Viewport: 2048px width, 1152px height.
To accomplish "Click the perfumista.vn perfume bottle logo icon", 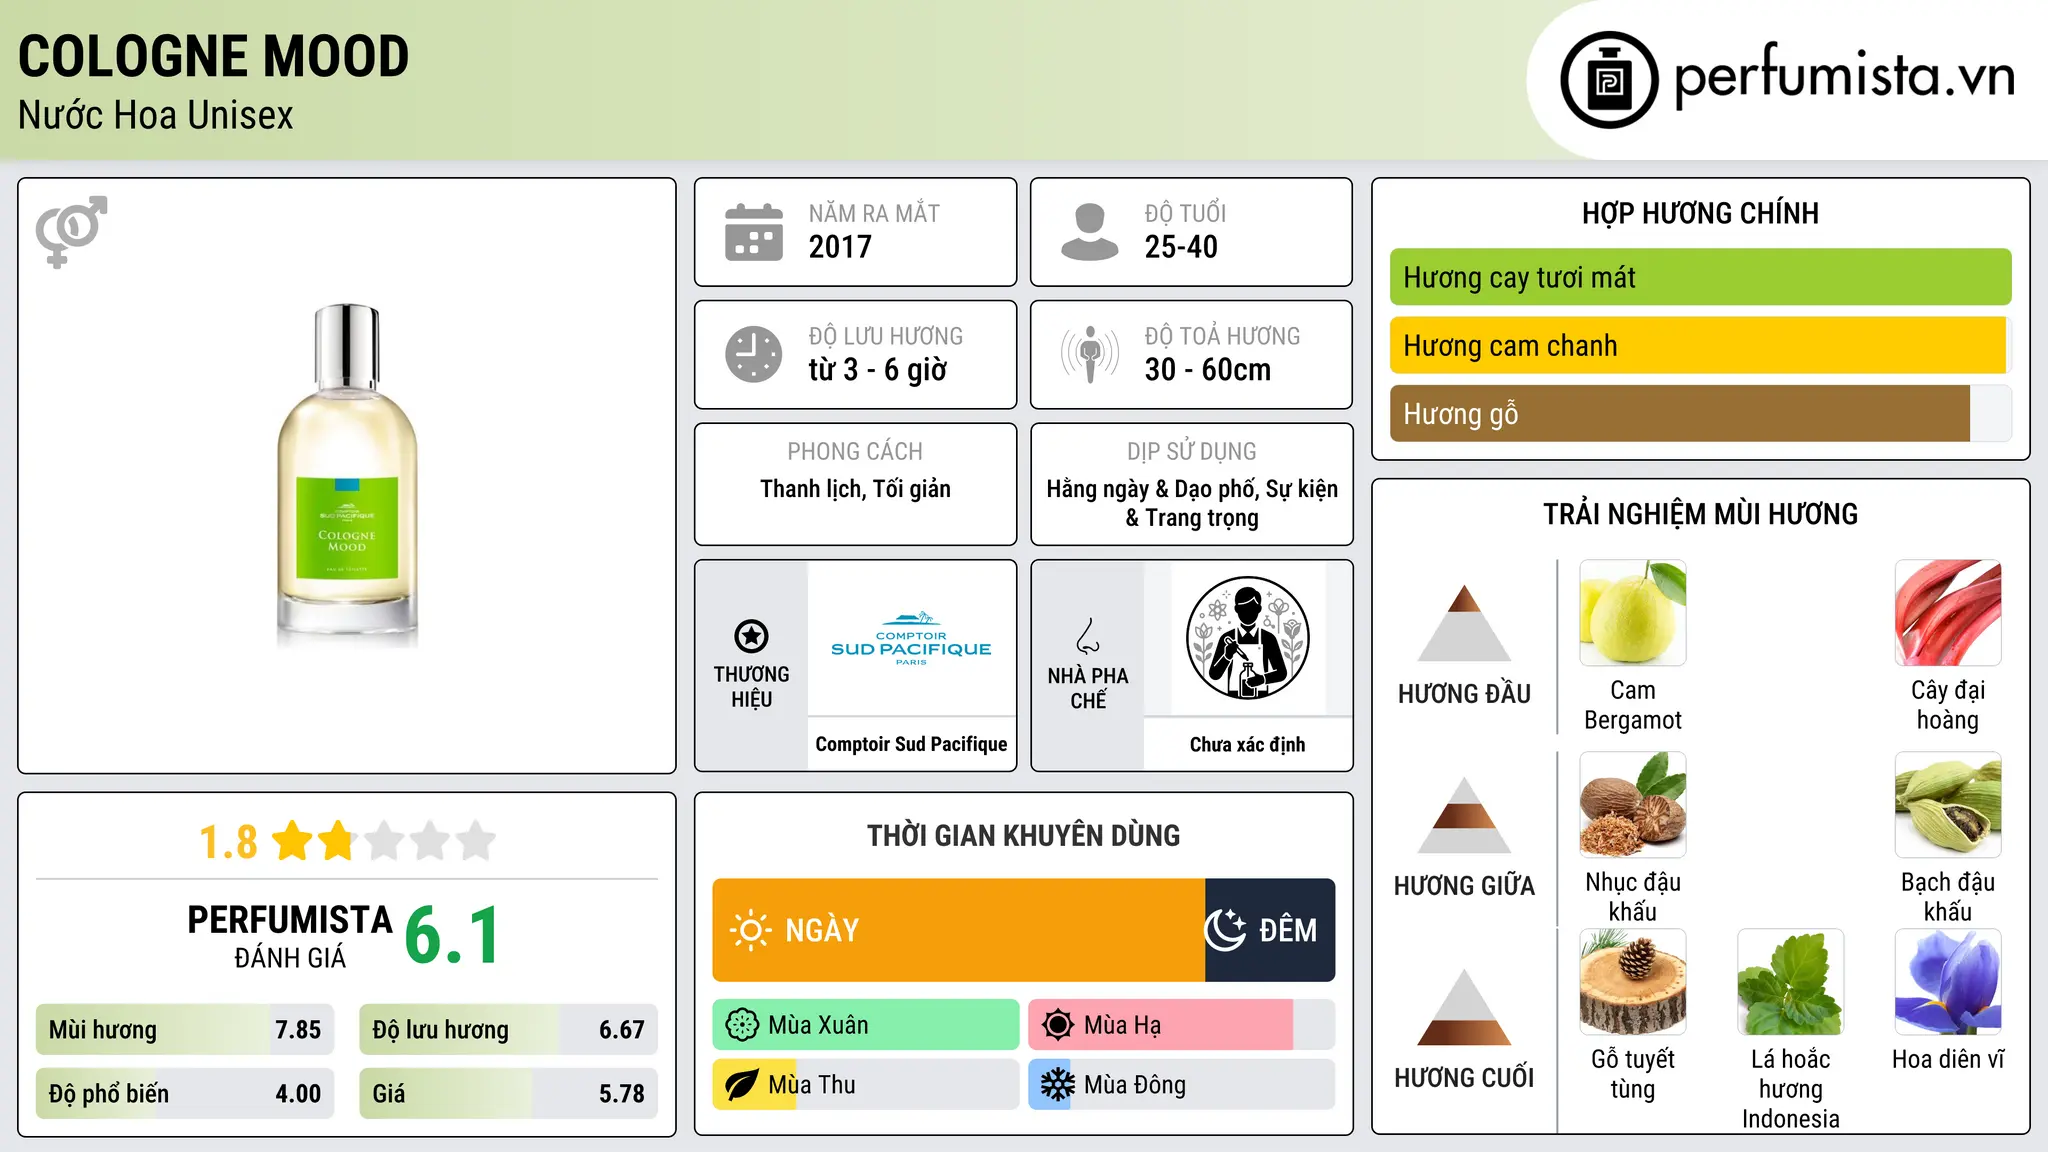I will pos(1609,80).
